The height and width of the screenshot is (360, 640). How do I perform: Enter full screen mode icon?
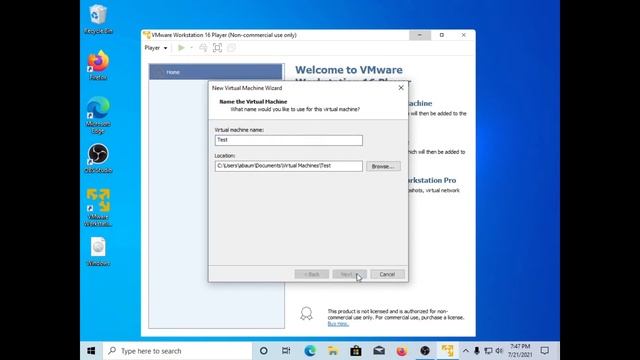click(217, 48)
